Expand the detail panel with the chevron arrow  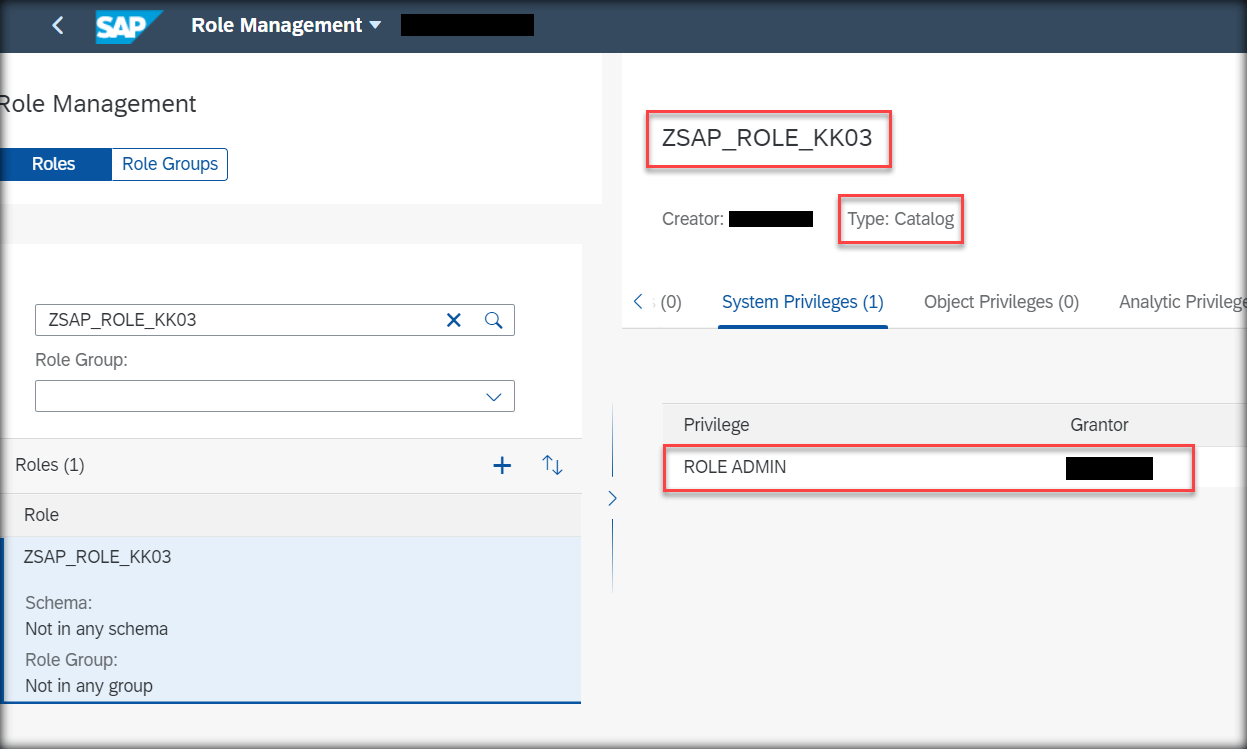tap(613, 498)
